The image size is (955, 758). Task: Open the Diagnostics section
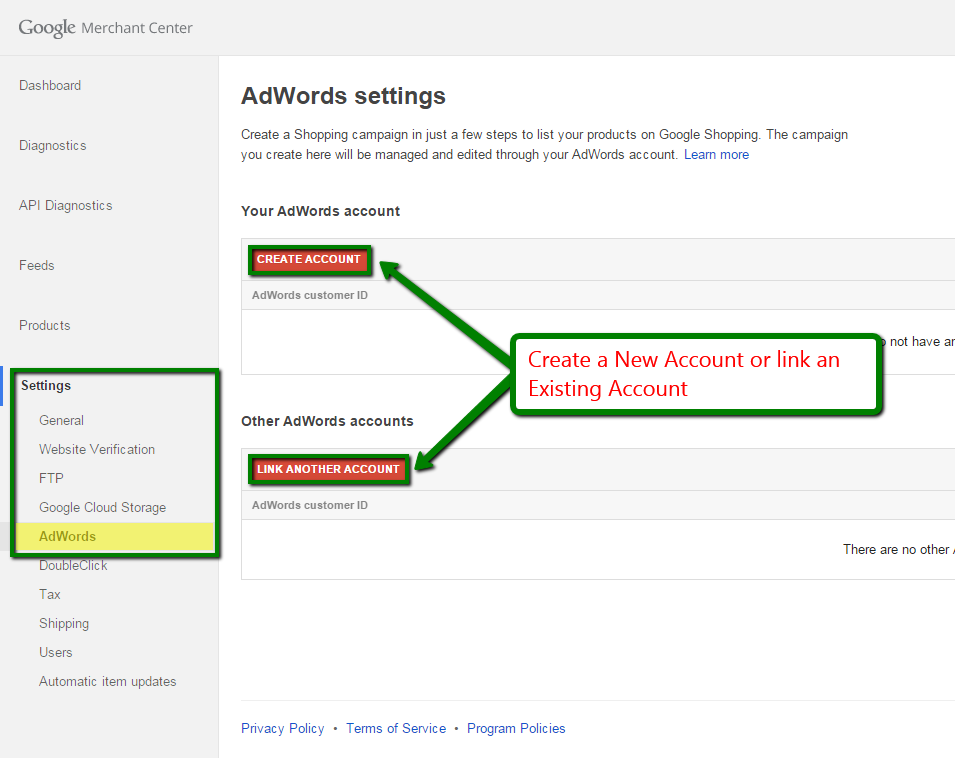[52, 146]
